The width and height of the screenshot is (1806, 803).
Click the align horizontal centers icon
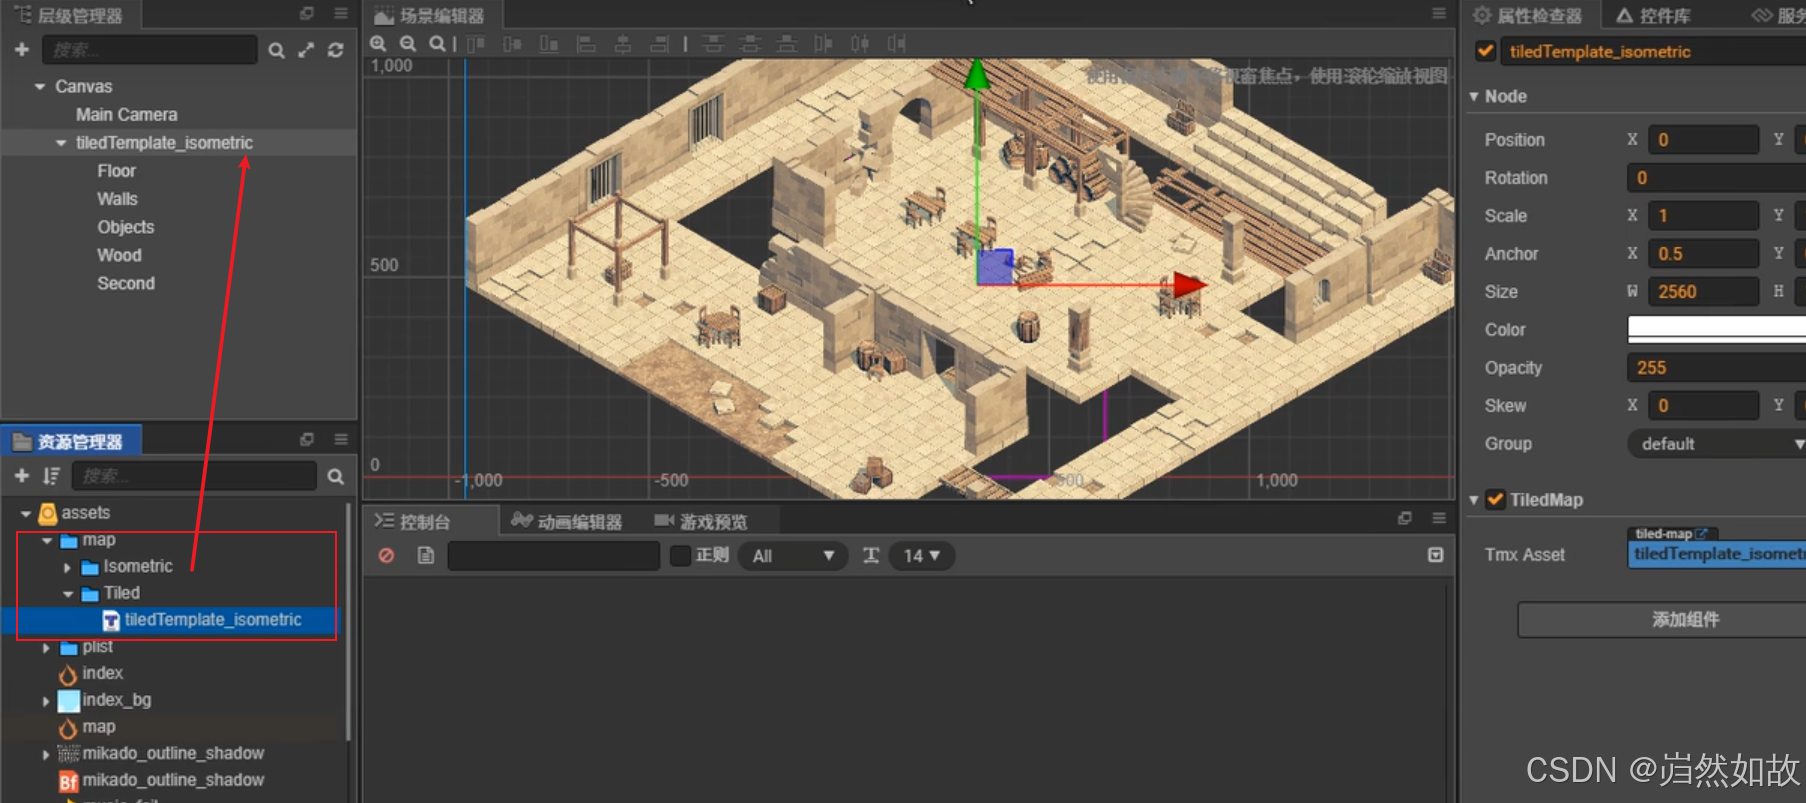(623, 43)
